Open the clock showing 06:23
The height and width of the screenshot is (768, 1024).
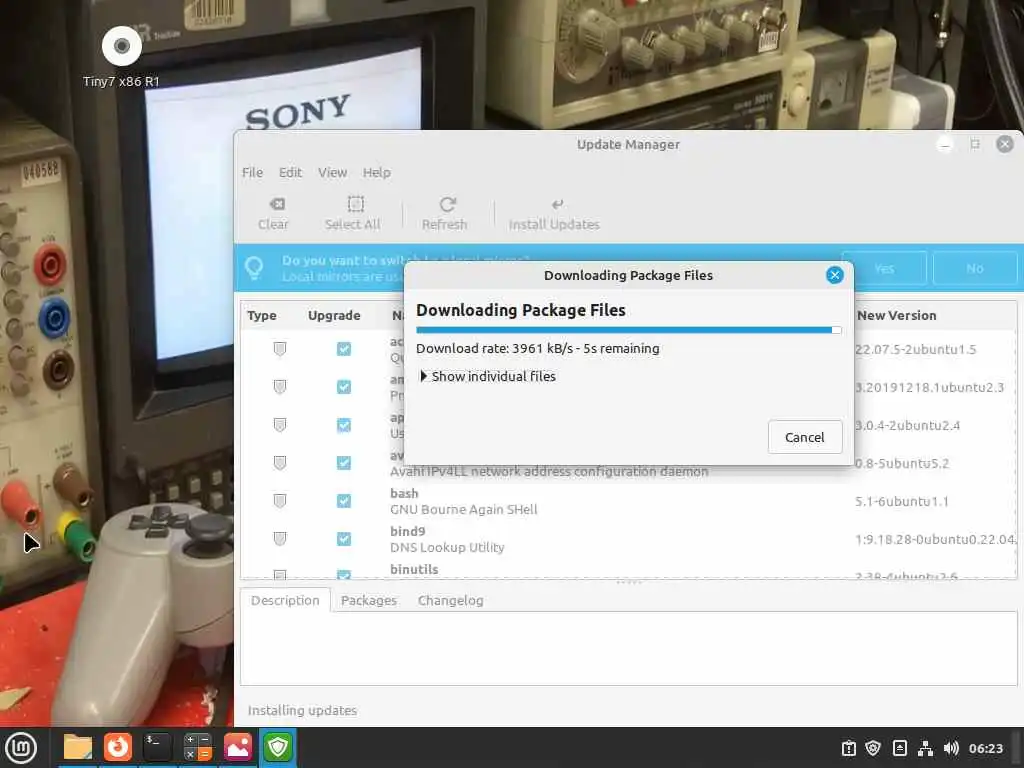[x=985, y=748]
